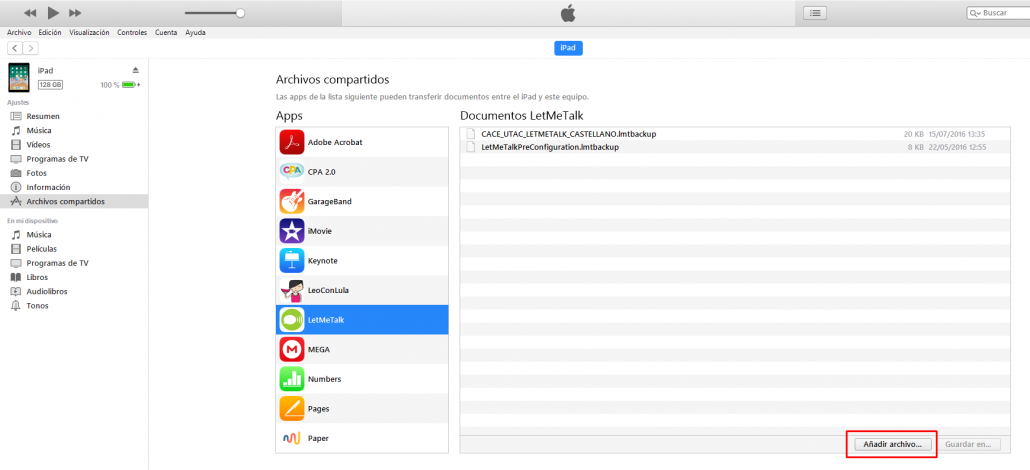
Task: Open the Visualización menu
Action: (x=89, y=32)
